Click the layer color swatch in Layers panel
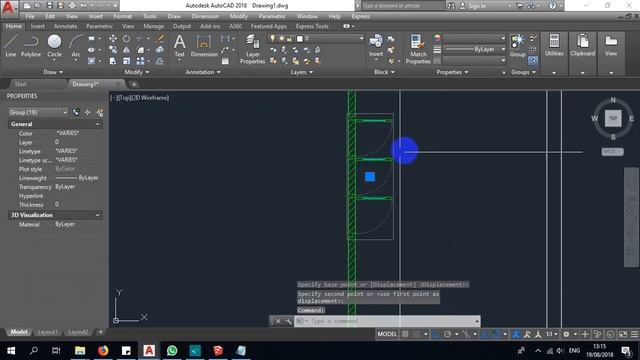This screenshot has width=640, height=360. [300, 38]
